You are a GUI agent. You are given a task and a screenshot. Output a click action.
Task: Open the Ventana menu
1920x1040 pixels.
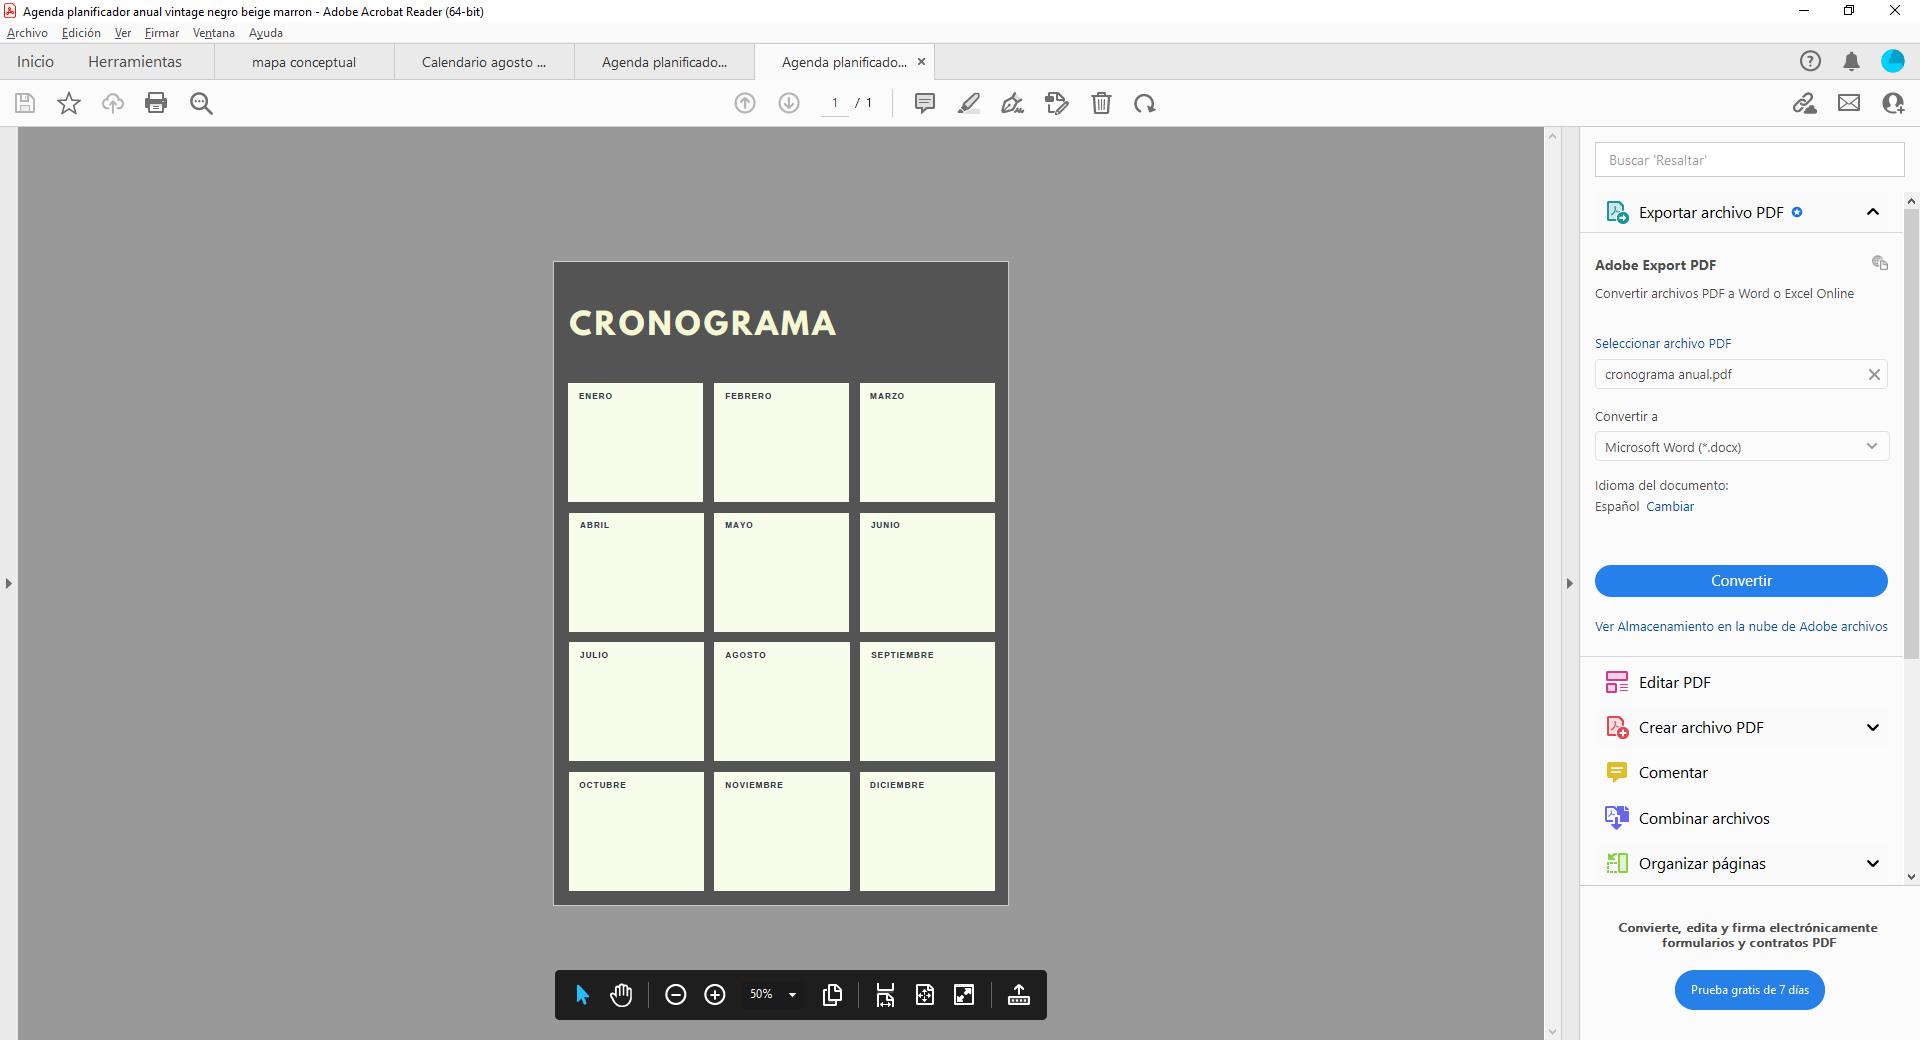(214, 33)
